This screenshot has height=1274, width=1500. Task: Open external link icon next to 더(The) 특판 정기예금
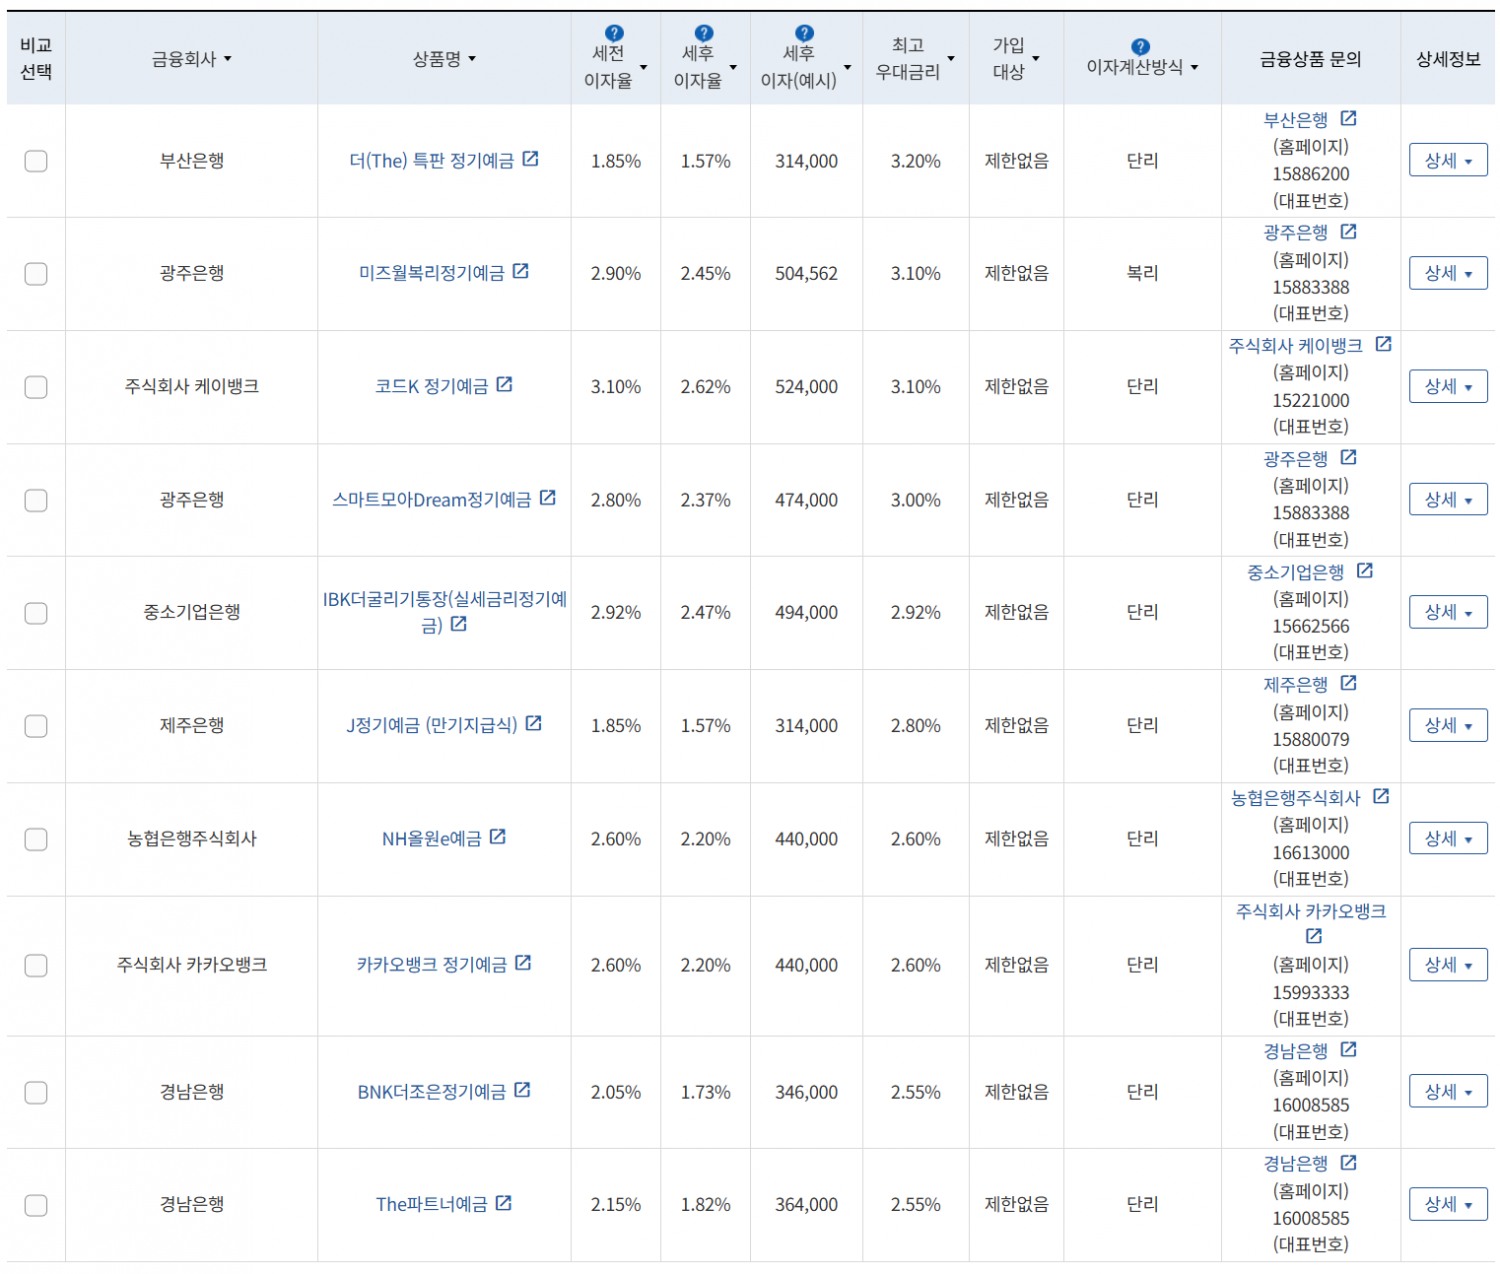[x=530, y=159]
